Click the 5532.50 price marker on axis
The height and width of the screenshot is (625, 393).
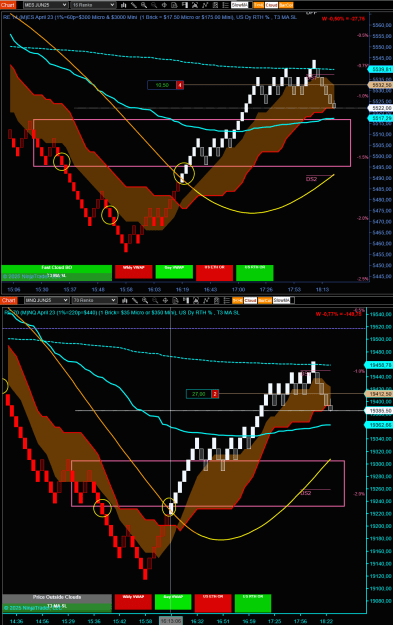(x=381, y=85)
